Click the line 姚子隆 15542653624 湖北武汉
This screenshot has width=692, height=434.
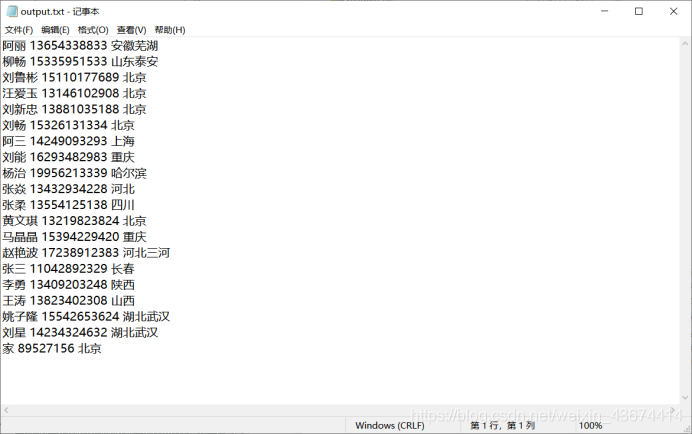tap(86, 316)
